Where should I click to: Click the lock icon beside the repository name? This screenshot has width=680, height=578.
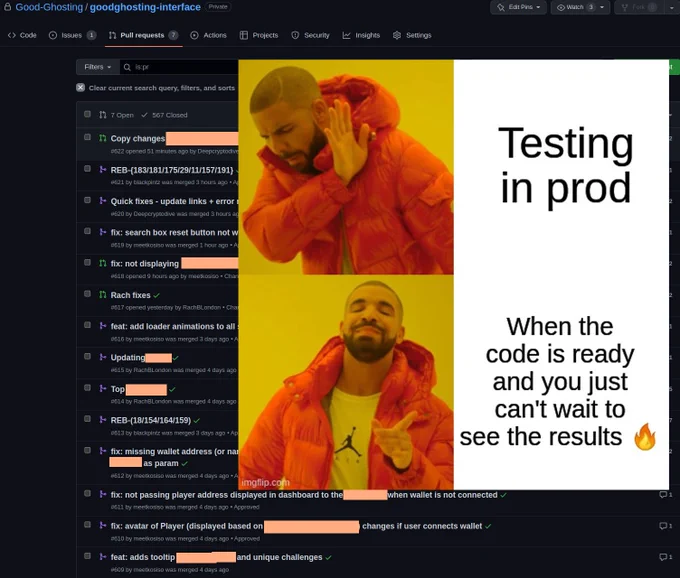click(7, 7)
